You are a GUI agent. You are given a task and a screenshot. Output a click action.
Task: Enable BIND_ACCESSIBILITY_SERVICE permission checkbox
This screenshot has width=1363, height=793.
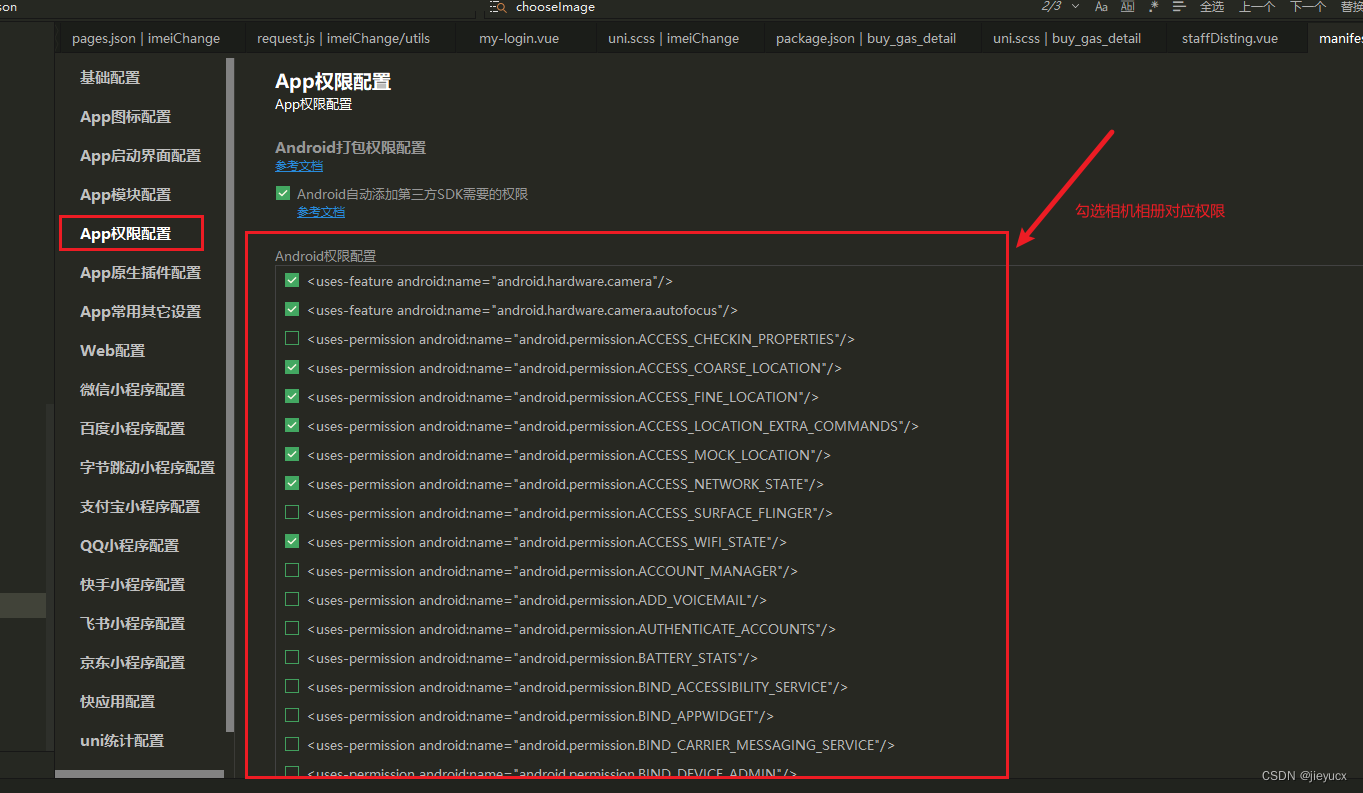tap(292, 687)
